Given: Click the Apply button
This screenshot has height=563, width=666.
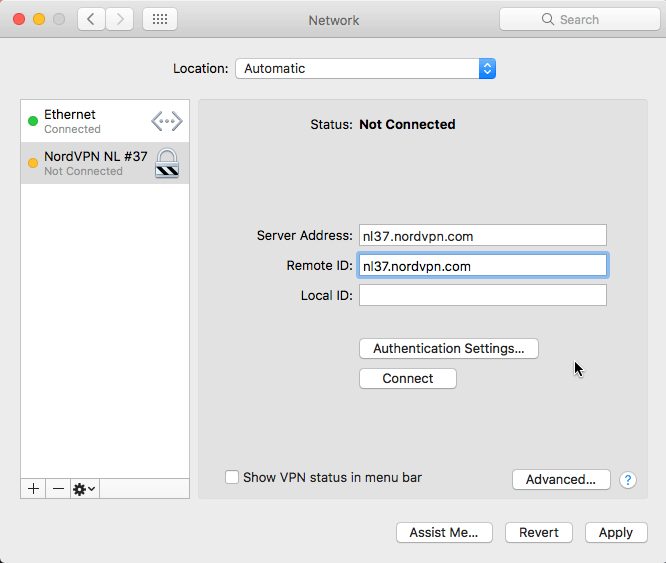Looking at the screenshot, I should 616,533.
